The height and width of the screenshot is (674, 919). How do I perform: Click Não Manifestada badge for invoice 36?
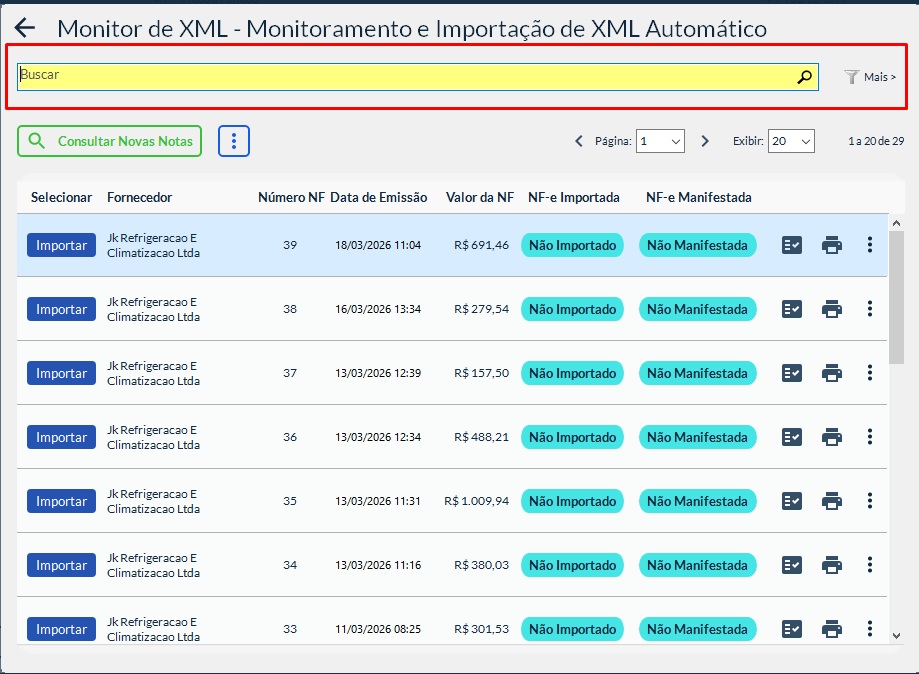tap(697, 437)
